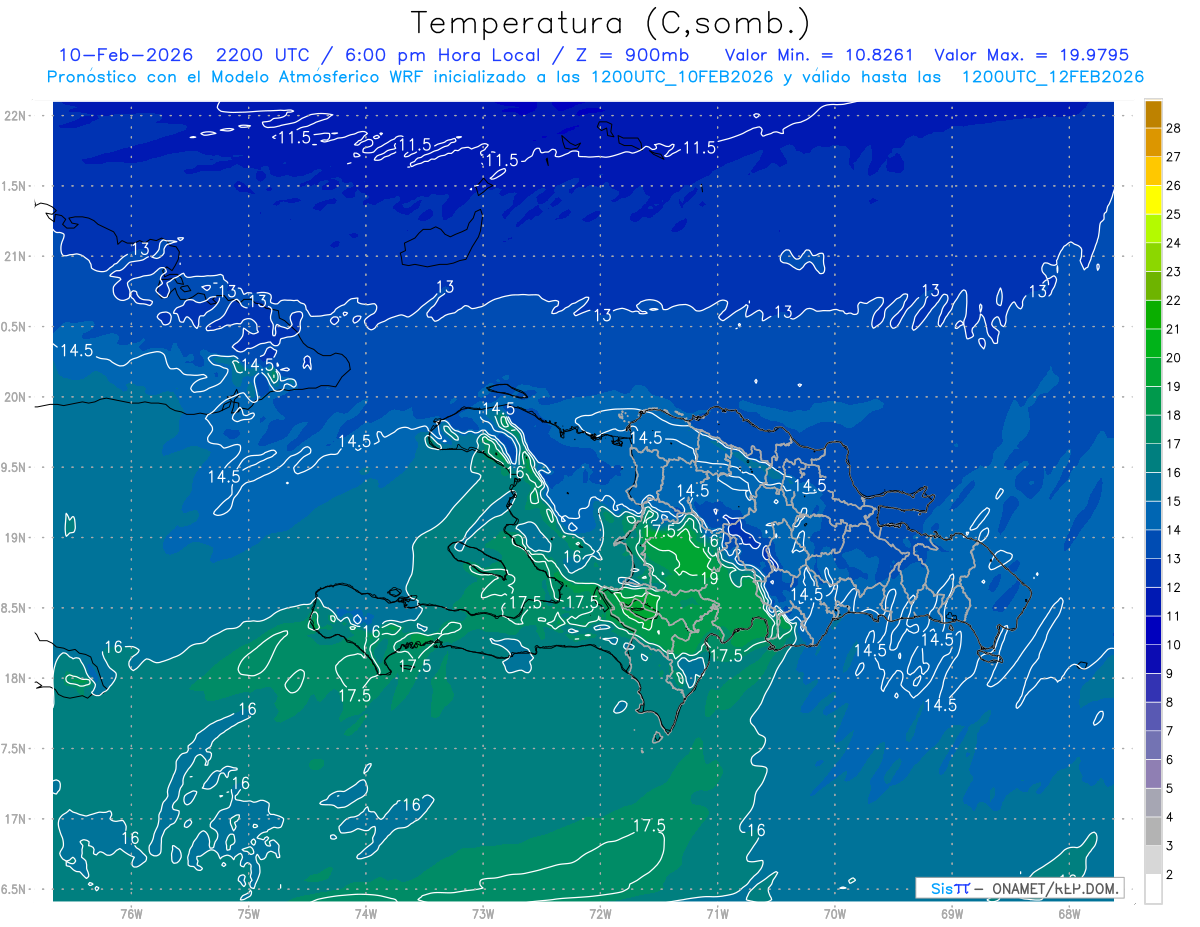1200x927 pixels.
Task: Click the 15 label on the color scale
Action: pyautogui.click(x=1173, y=501)
